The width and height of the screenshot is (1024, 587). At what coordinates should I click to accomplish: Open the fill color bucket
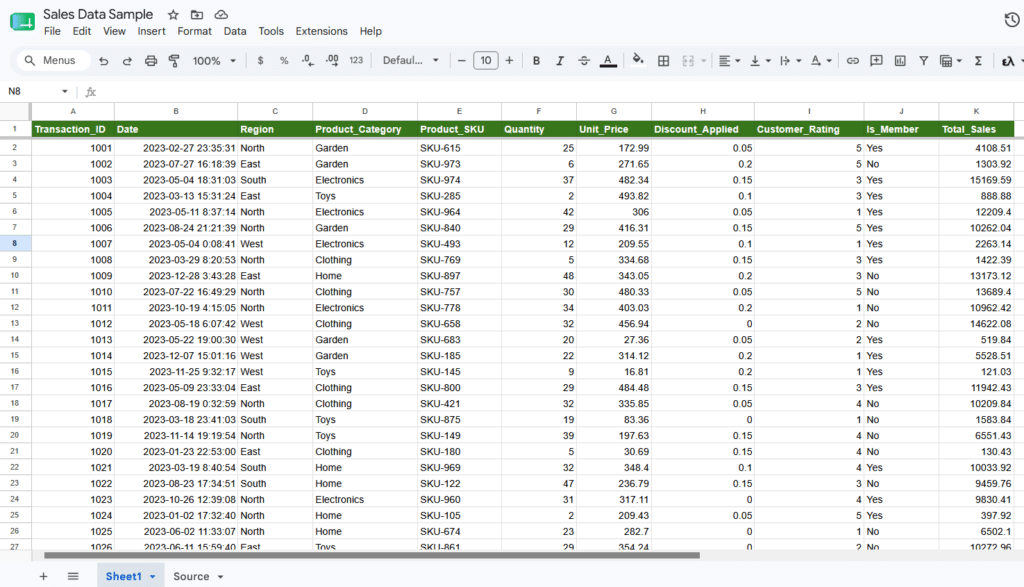(638, 60)
